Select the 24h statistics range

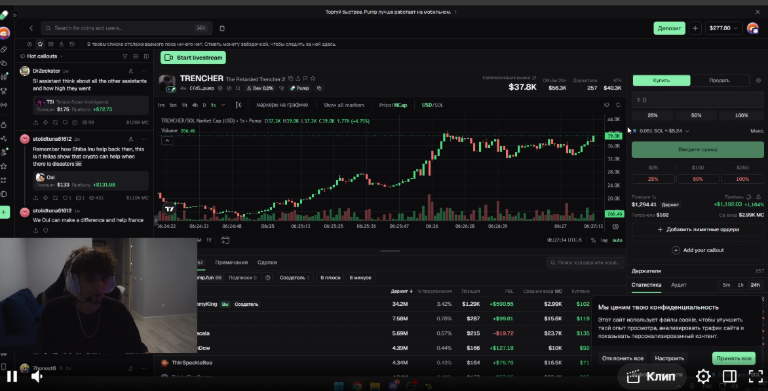(x=755, y=285)
